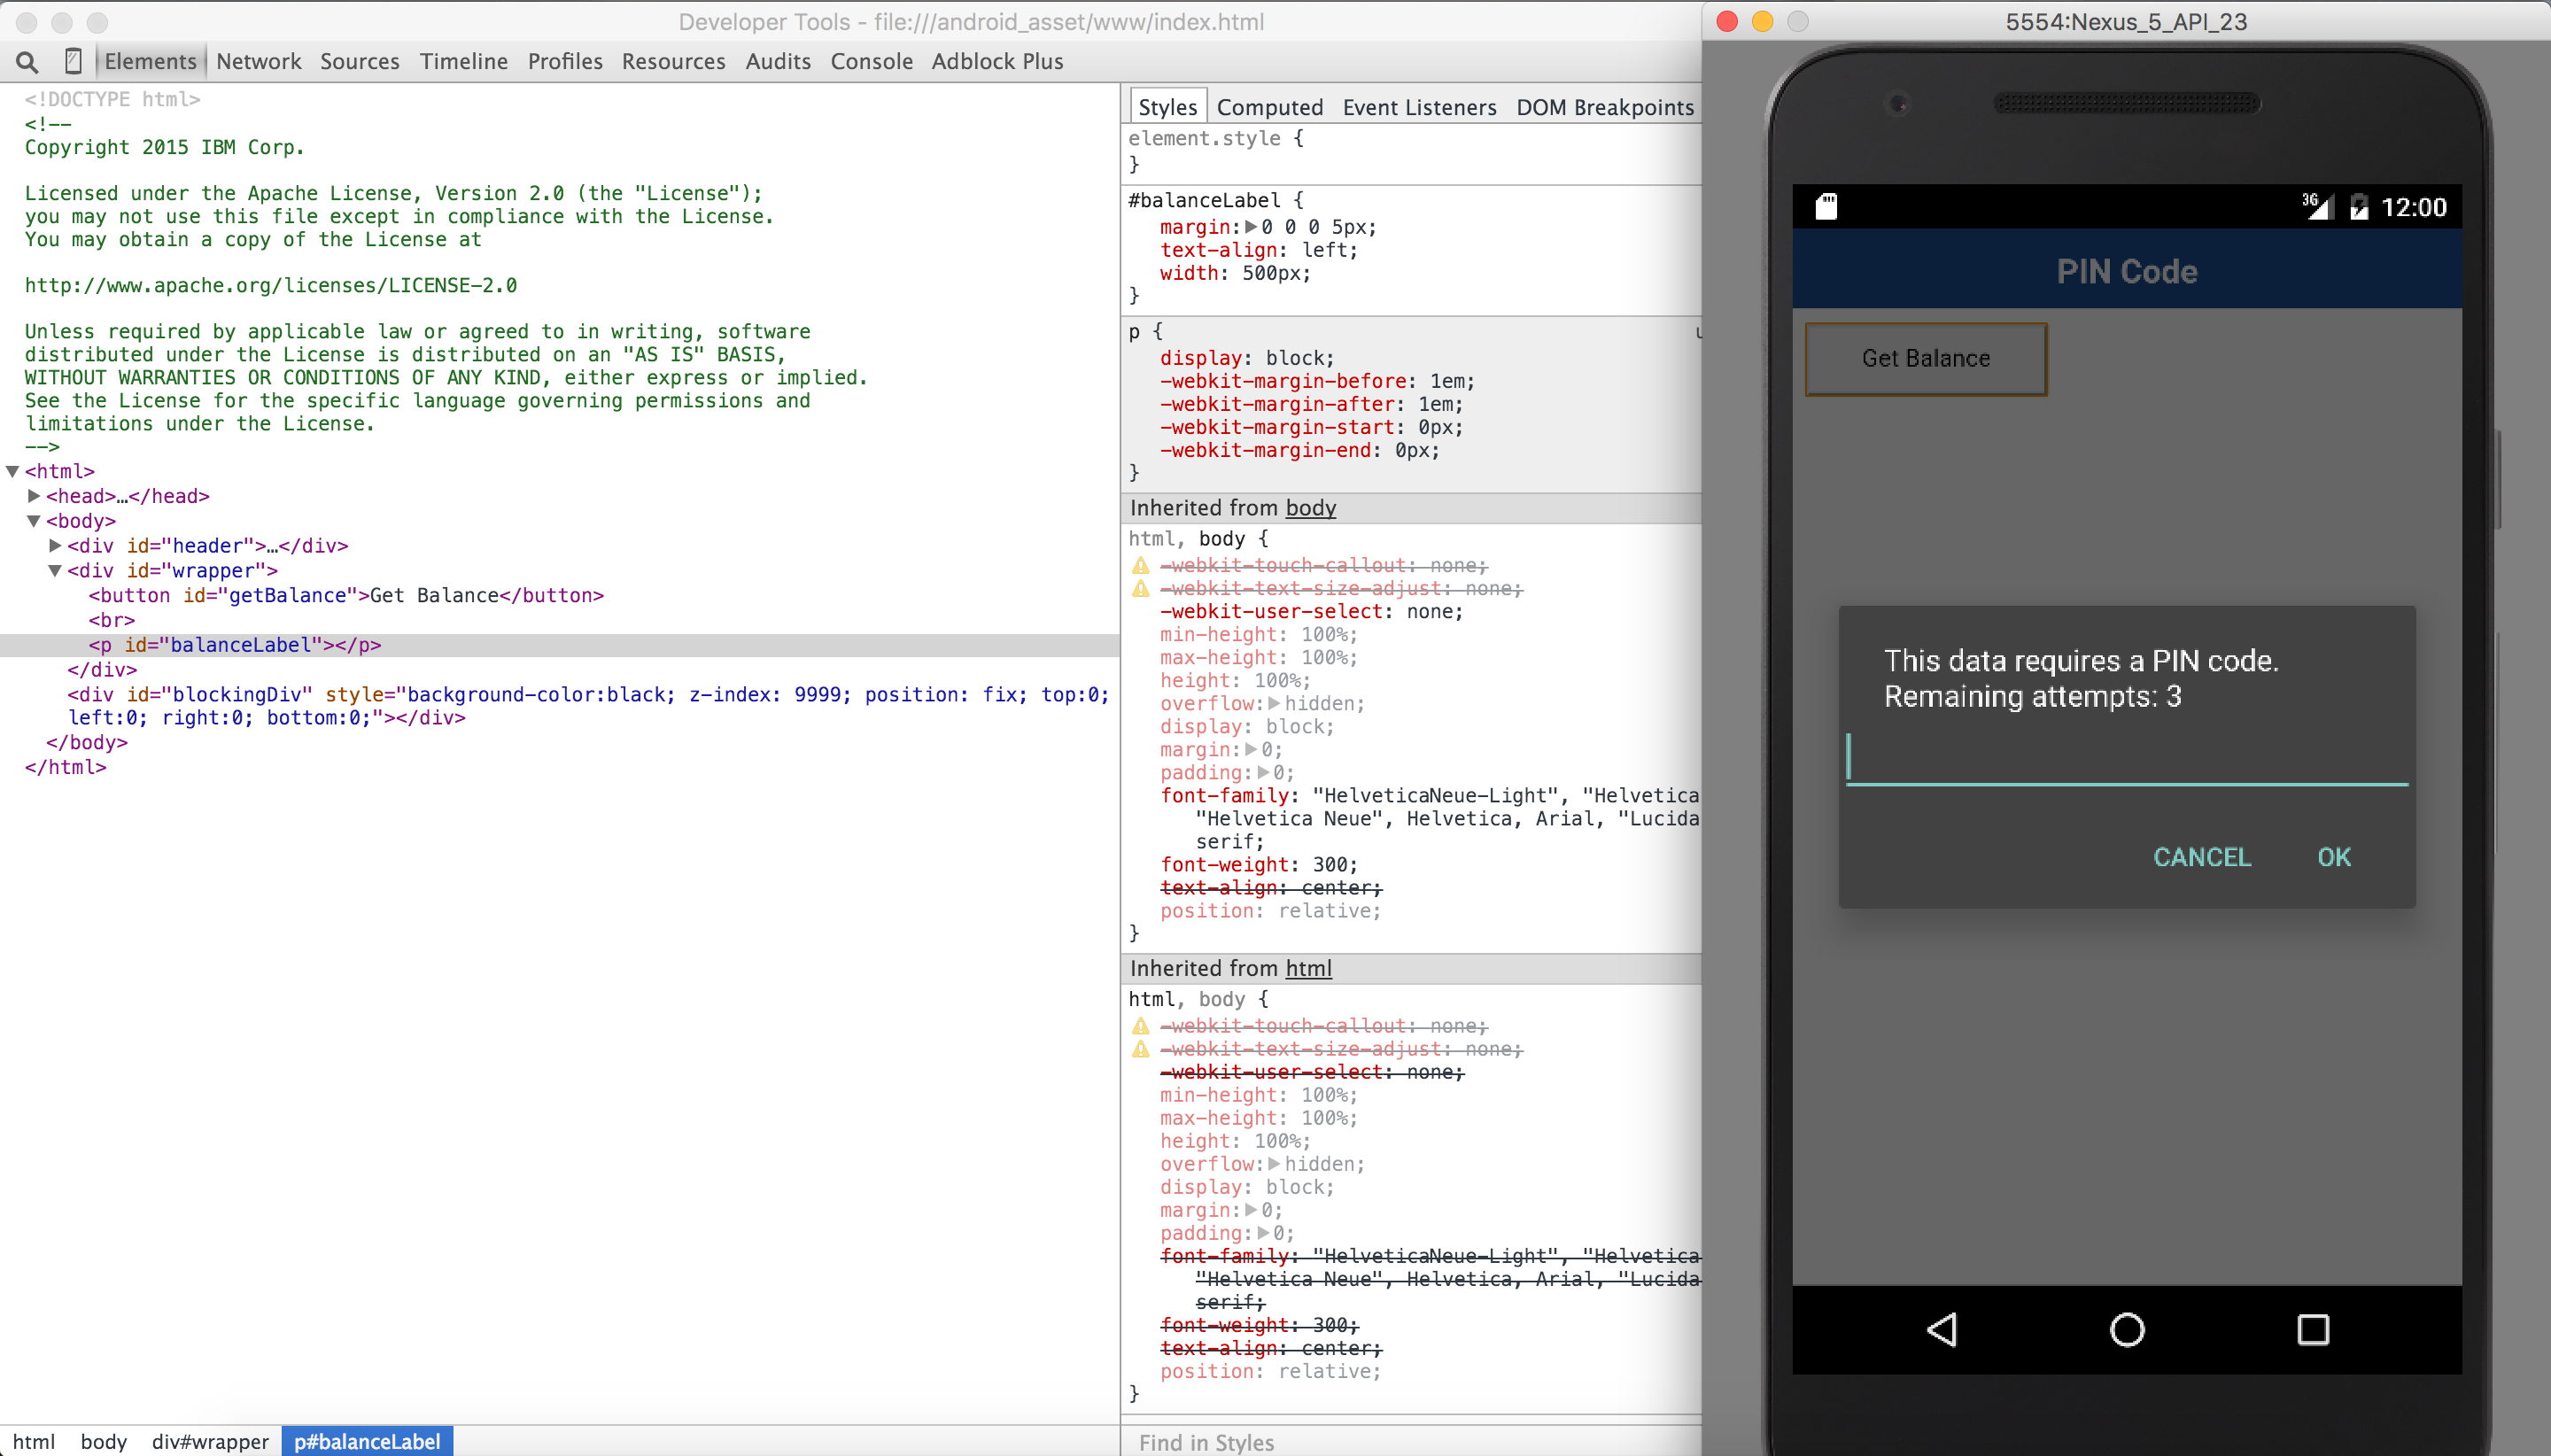
Task: Switch to the Console tab
Action: coord(872,61)
